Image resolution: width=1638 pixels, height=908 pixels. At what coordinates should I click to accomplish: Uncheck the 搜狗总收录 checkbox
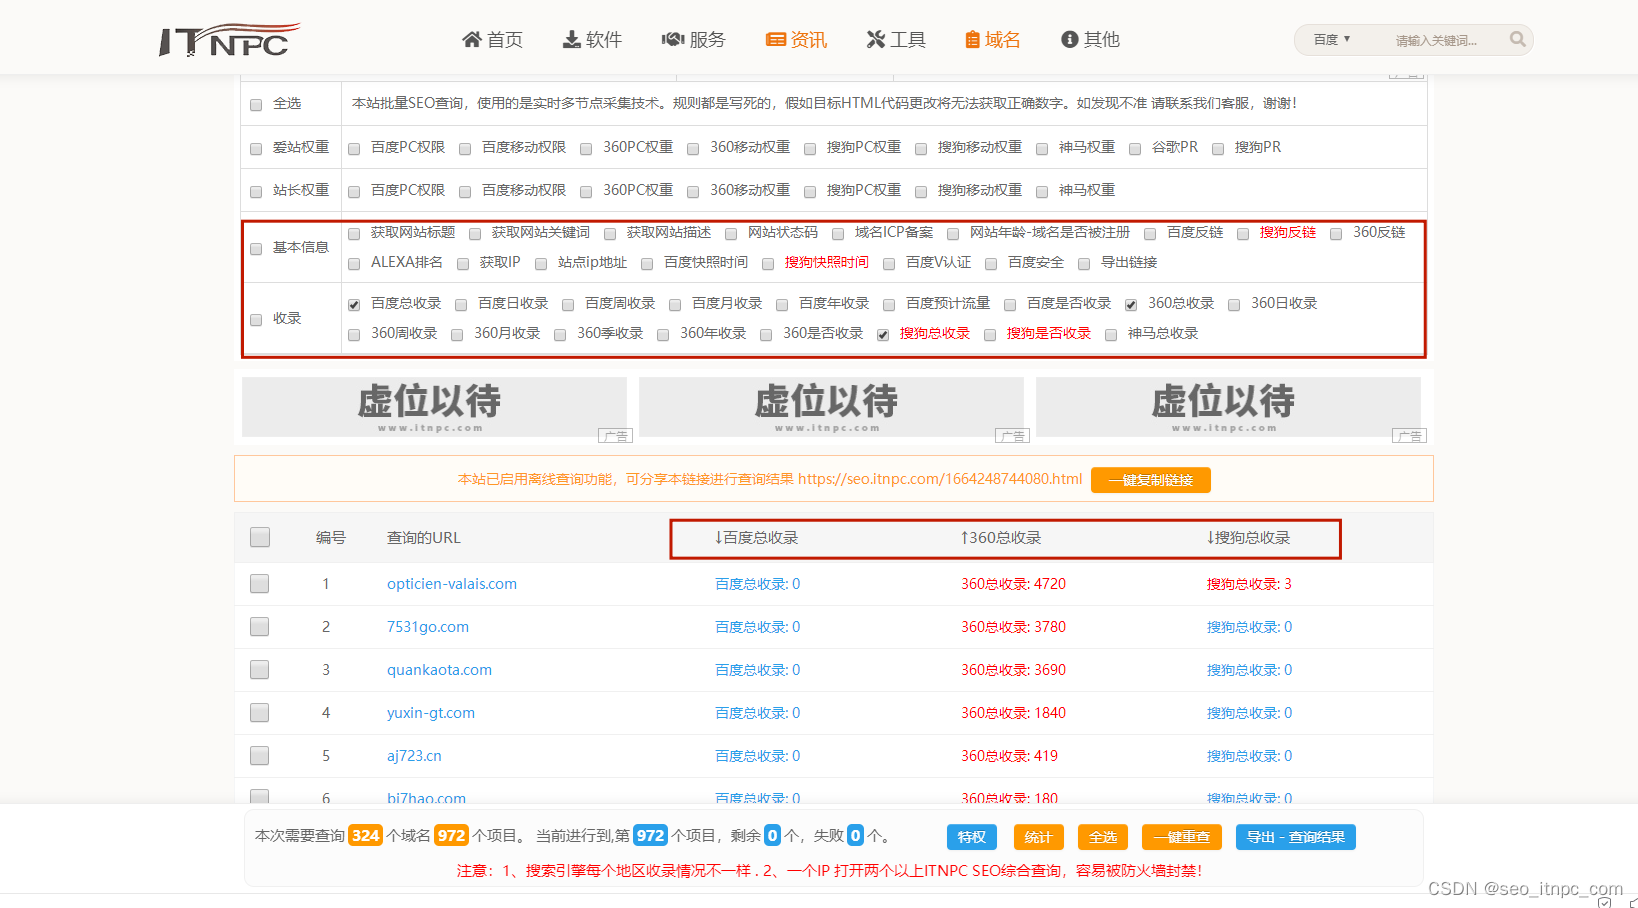point(883,335)
